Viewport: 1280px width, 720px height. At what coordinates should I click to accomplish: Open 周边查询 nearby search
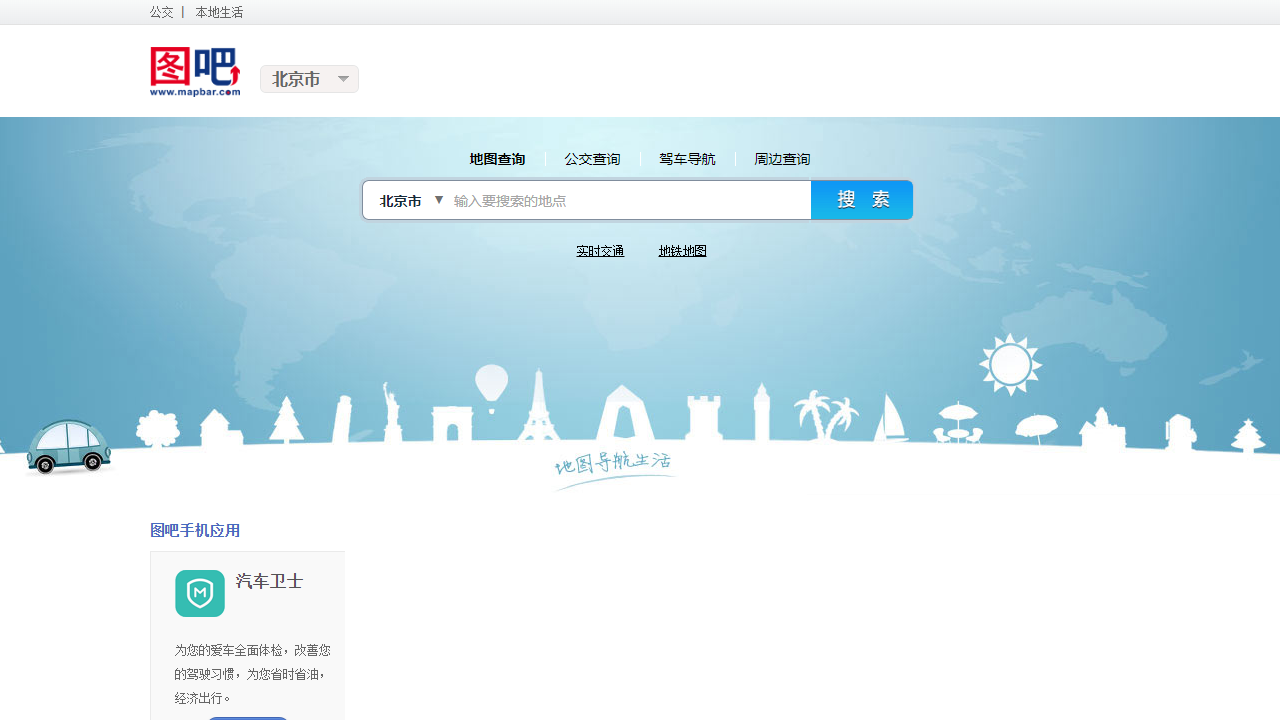[782, 159]
